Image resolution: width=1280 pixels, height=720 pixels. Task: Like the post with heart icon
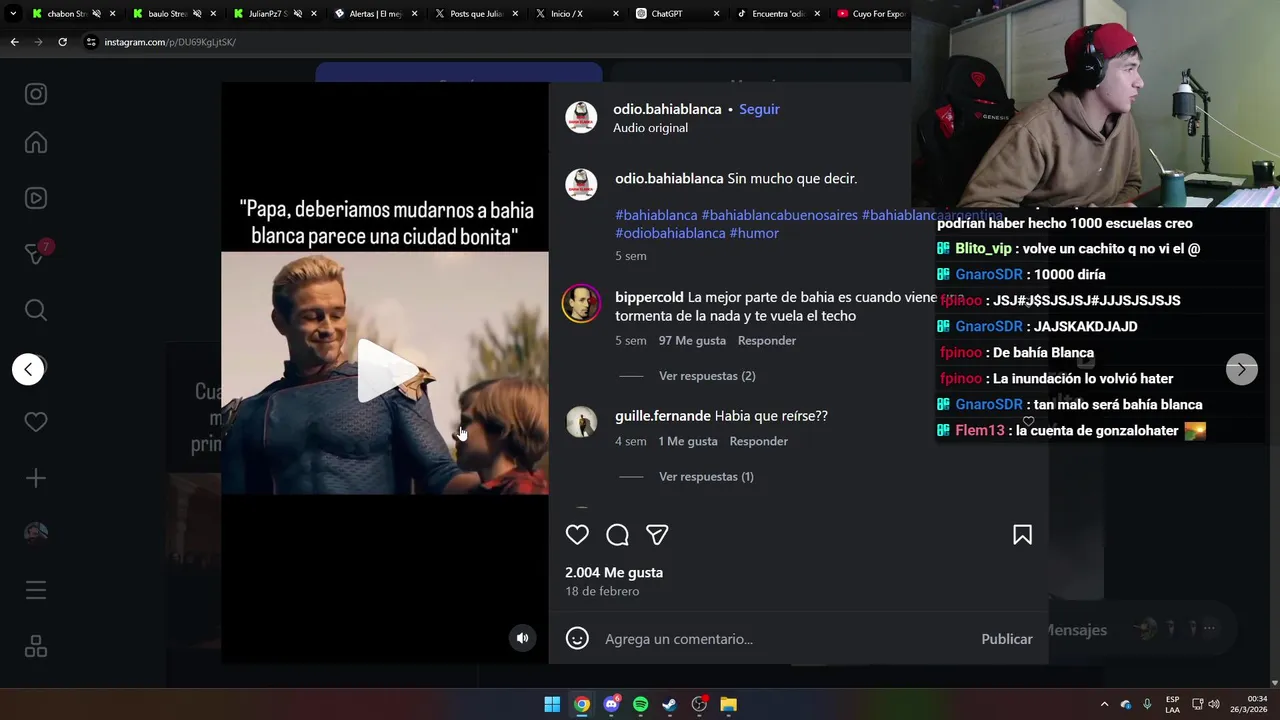(577, 535)
